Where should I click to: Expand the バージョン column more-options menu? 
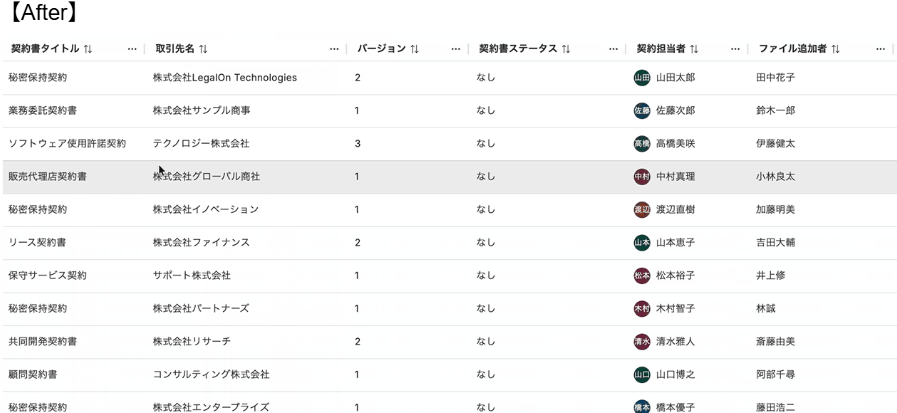click(456, 49)
